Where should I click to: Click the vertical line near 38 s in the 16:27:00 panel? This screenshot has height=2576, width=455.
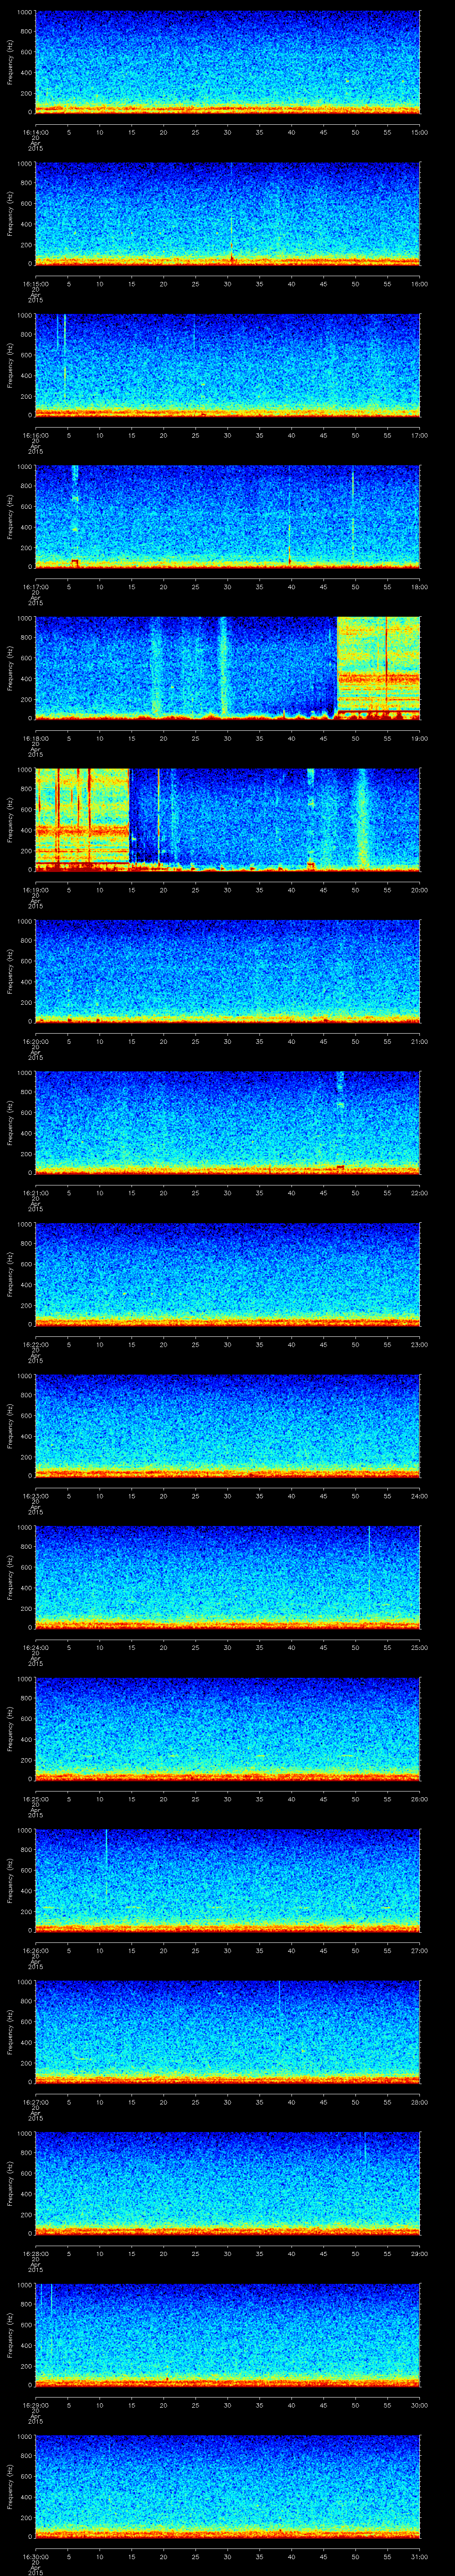pyautogui.click(x=279, y=1998)
